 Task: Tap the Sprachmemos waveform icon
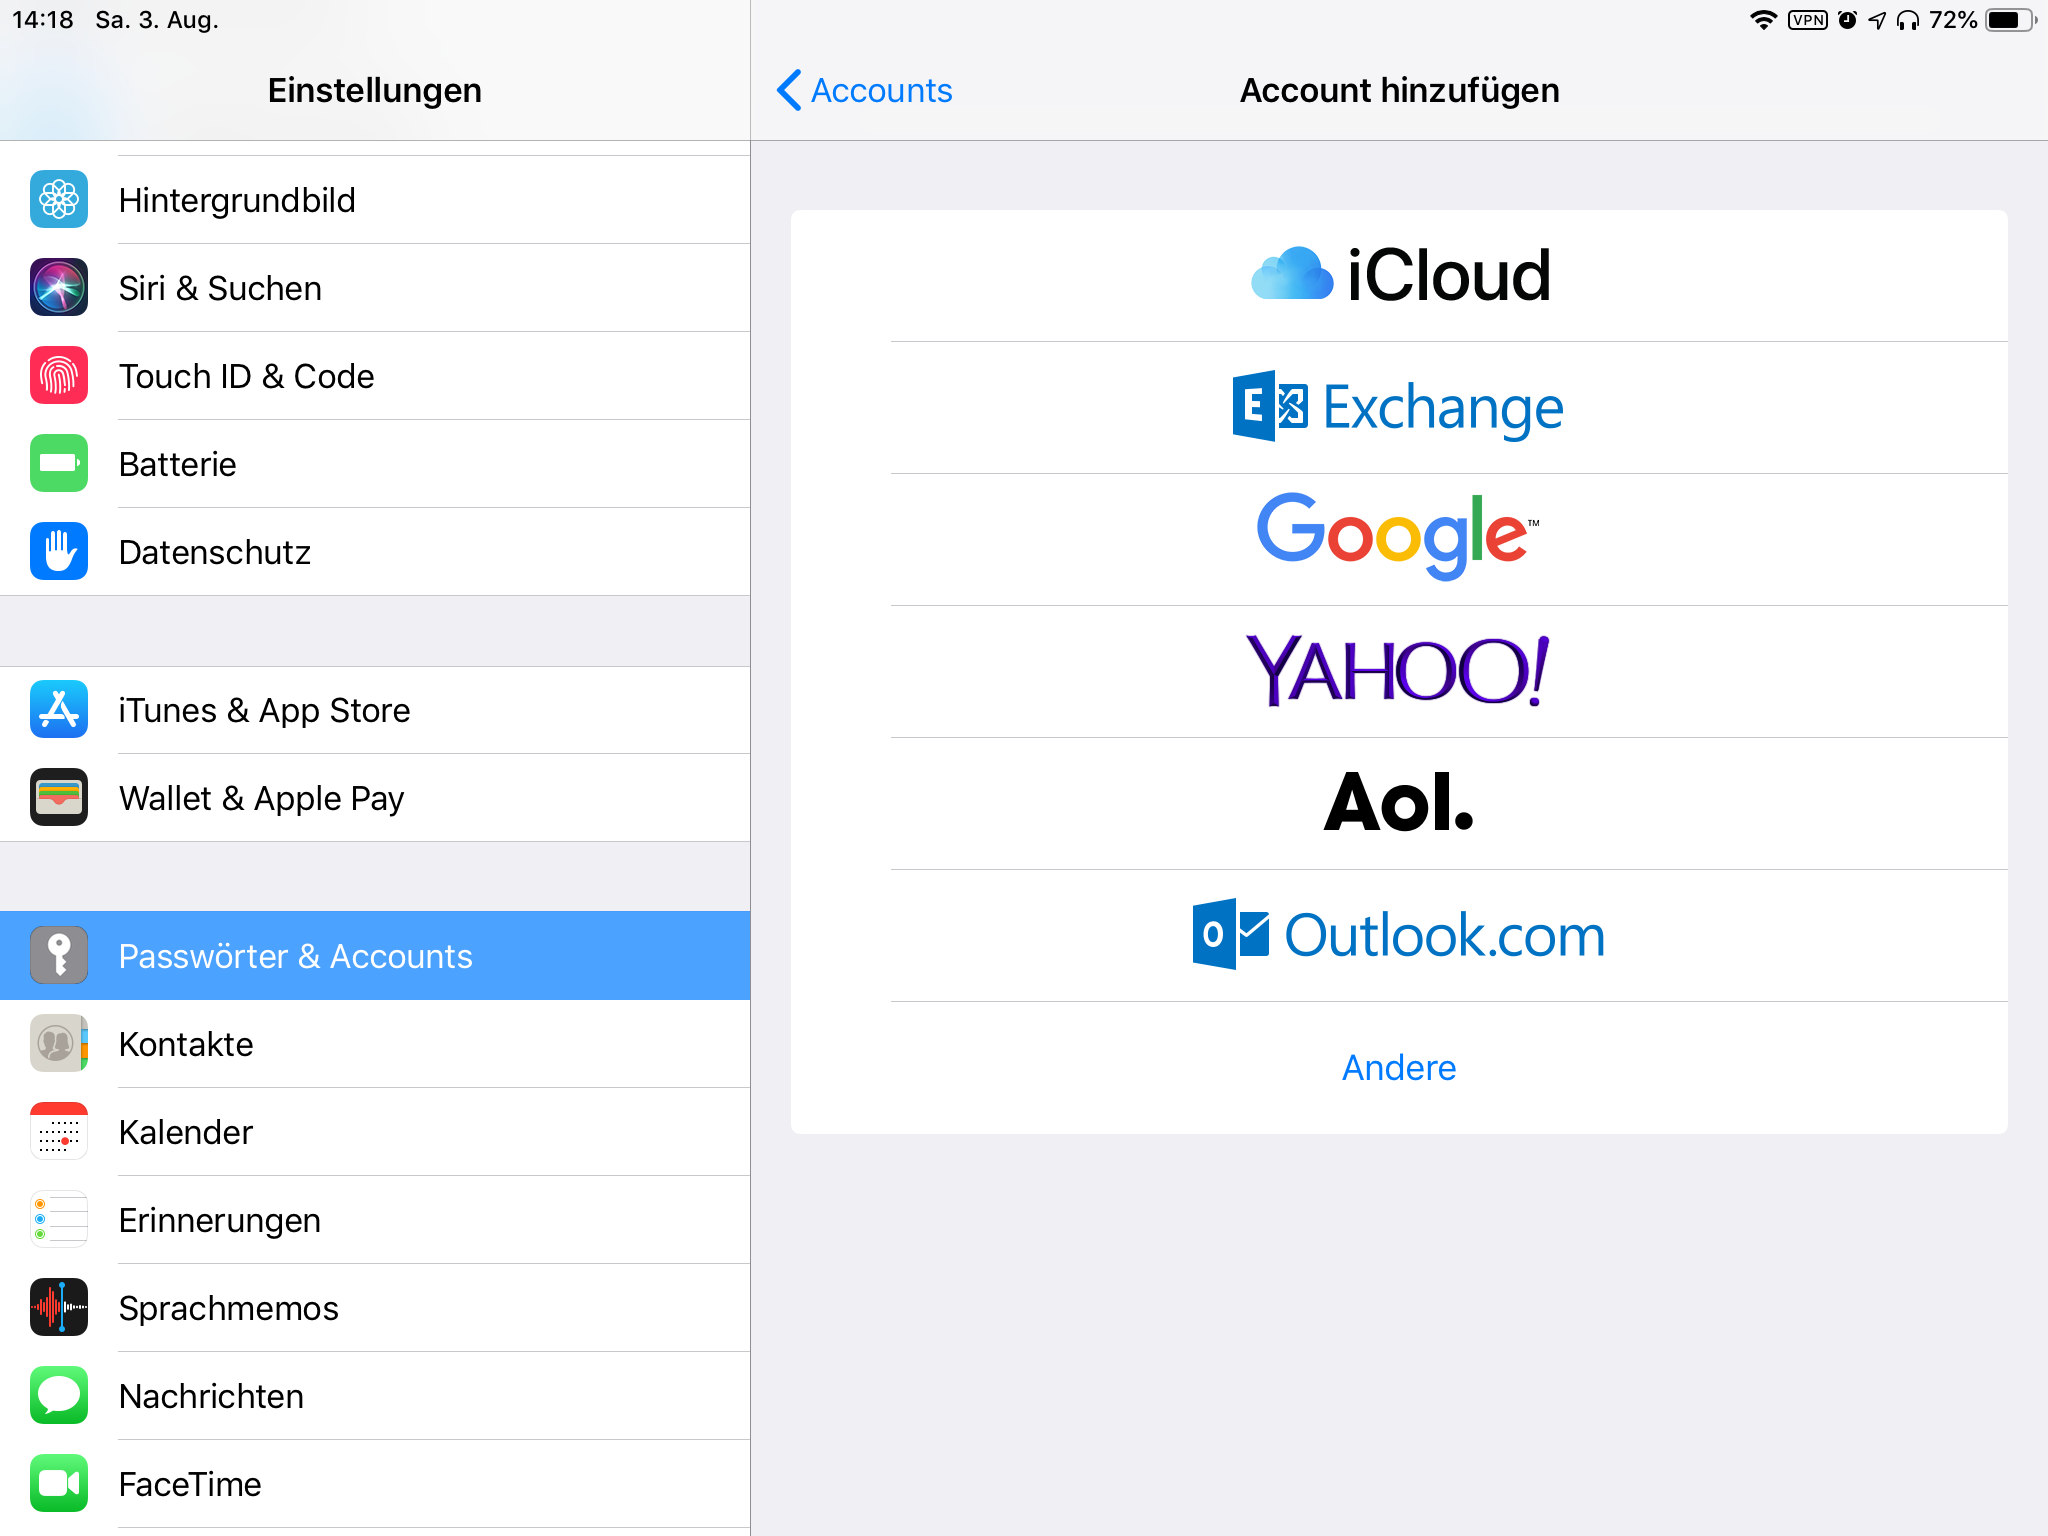click(x=59, y=1308)
